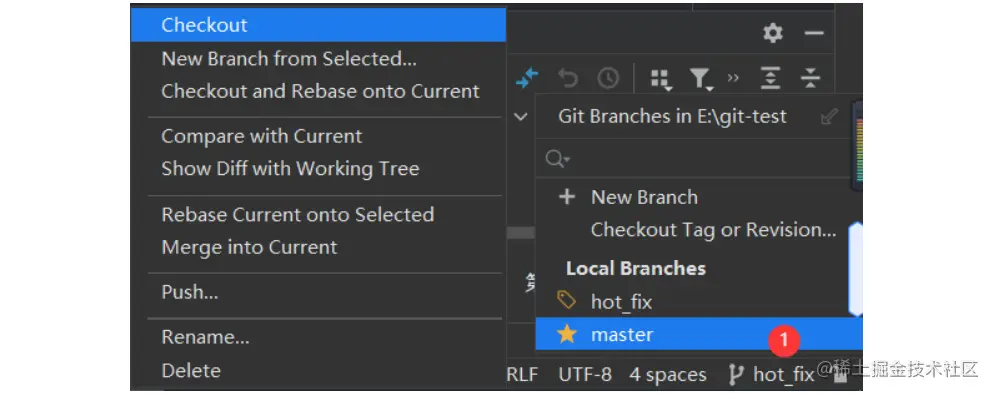Select Checkout in the context menu
Screen dimensions: 993x394
318,25
